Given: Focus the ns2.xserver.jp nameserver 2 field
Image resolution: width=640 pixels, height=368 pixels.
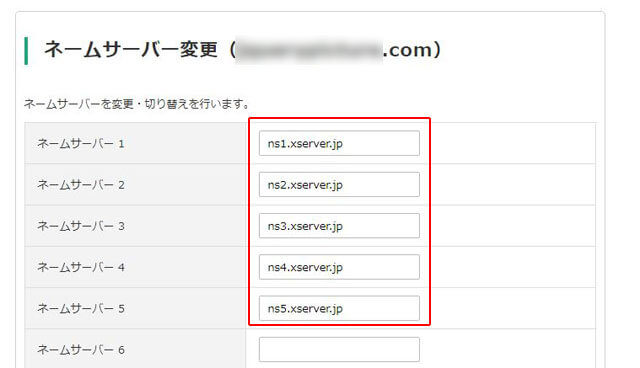Looking at the screenshot, I should [x=339, y=184].
